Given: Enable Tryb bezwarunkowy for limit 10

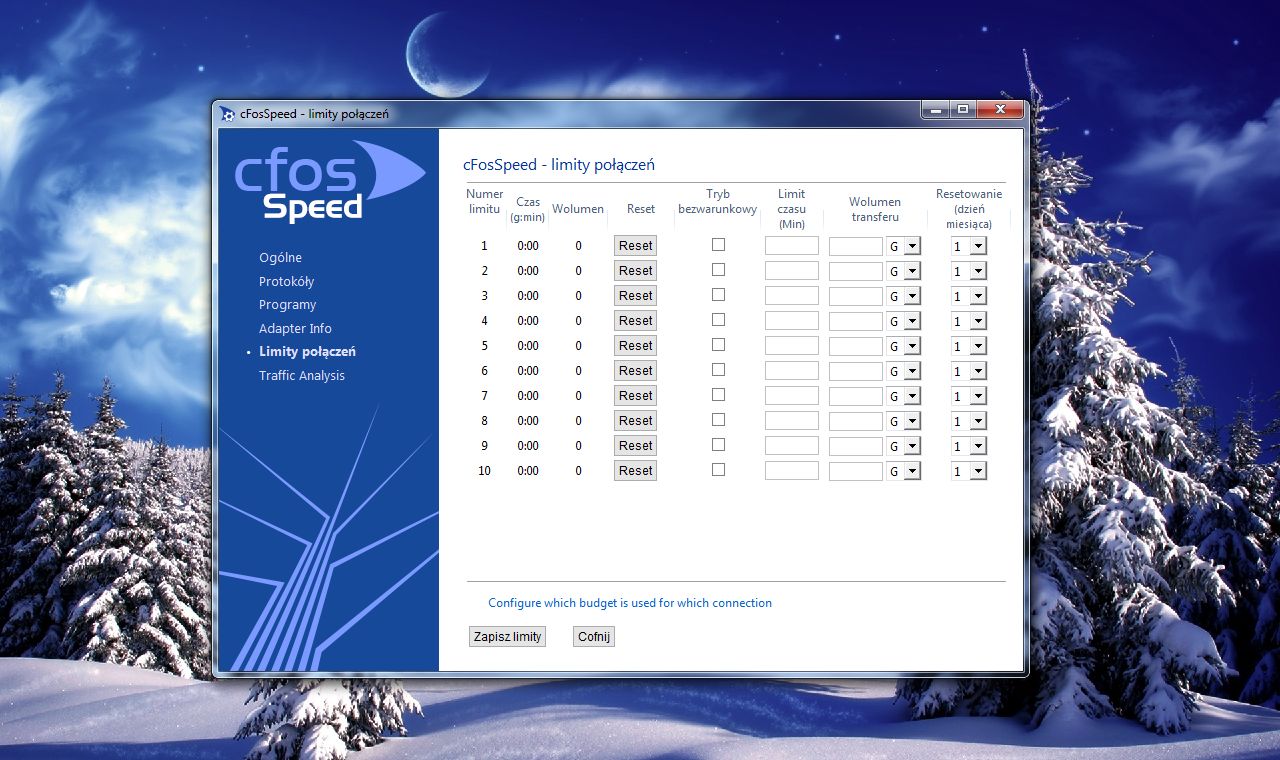Looking at the screenshot, I should pyautogui.click(x=718, y=470).
